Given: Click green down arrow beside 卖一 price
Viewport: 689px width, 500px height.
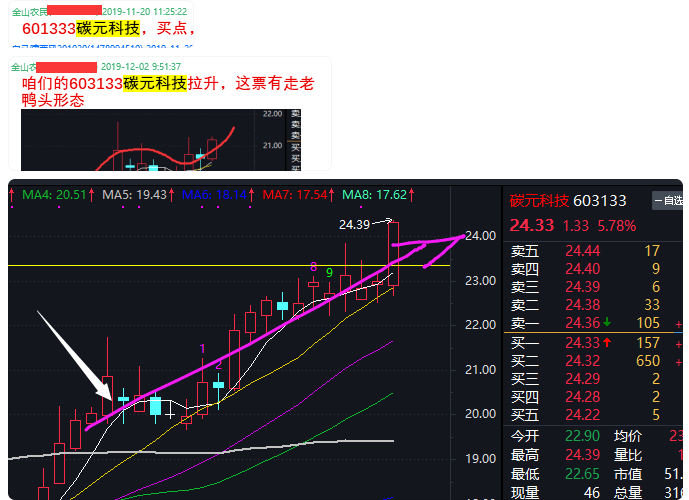Looking at the screenshot, I should 607,322.
